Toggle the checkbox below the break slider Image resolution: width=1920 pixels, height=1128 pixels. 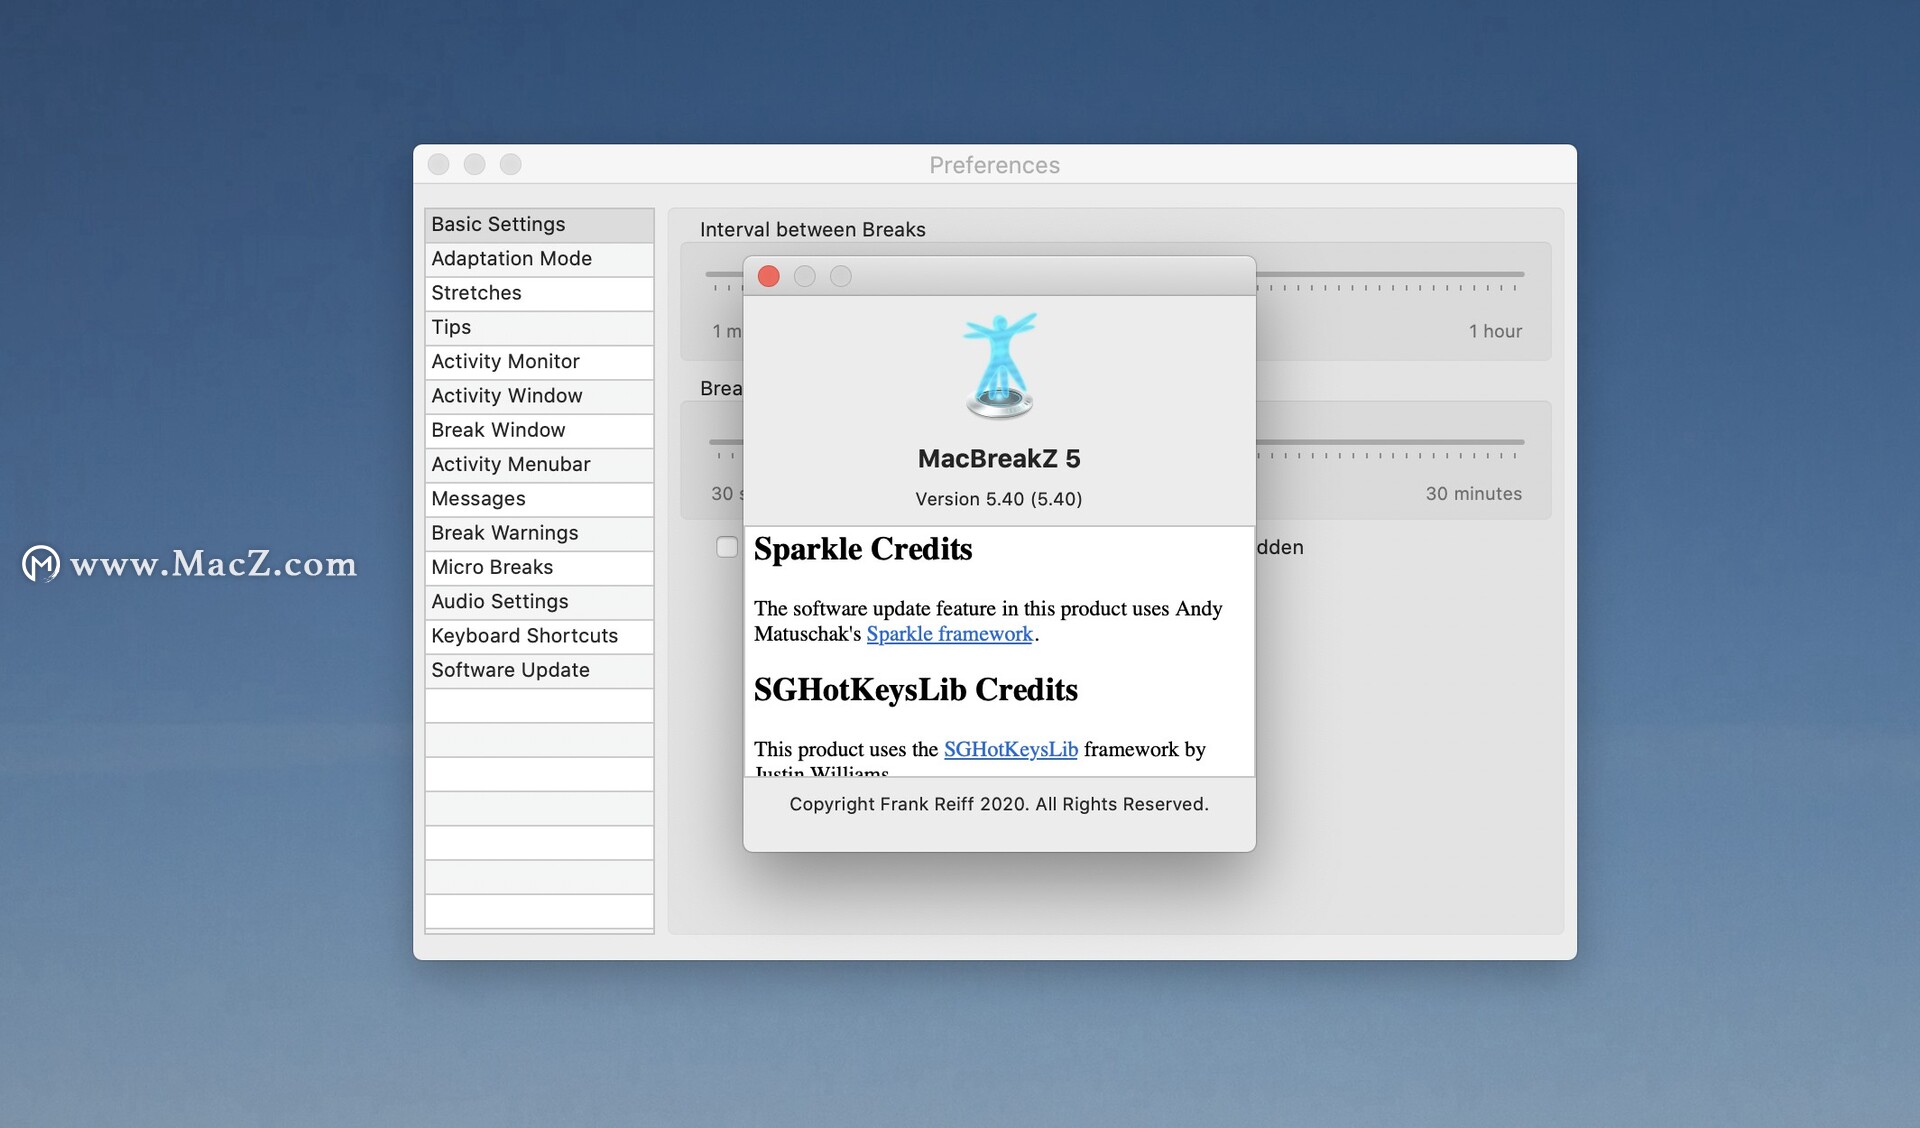click(727, 547)
